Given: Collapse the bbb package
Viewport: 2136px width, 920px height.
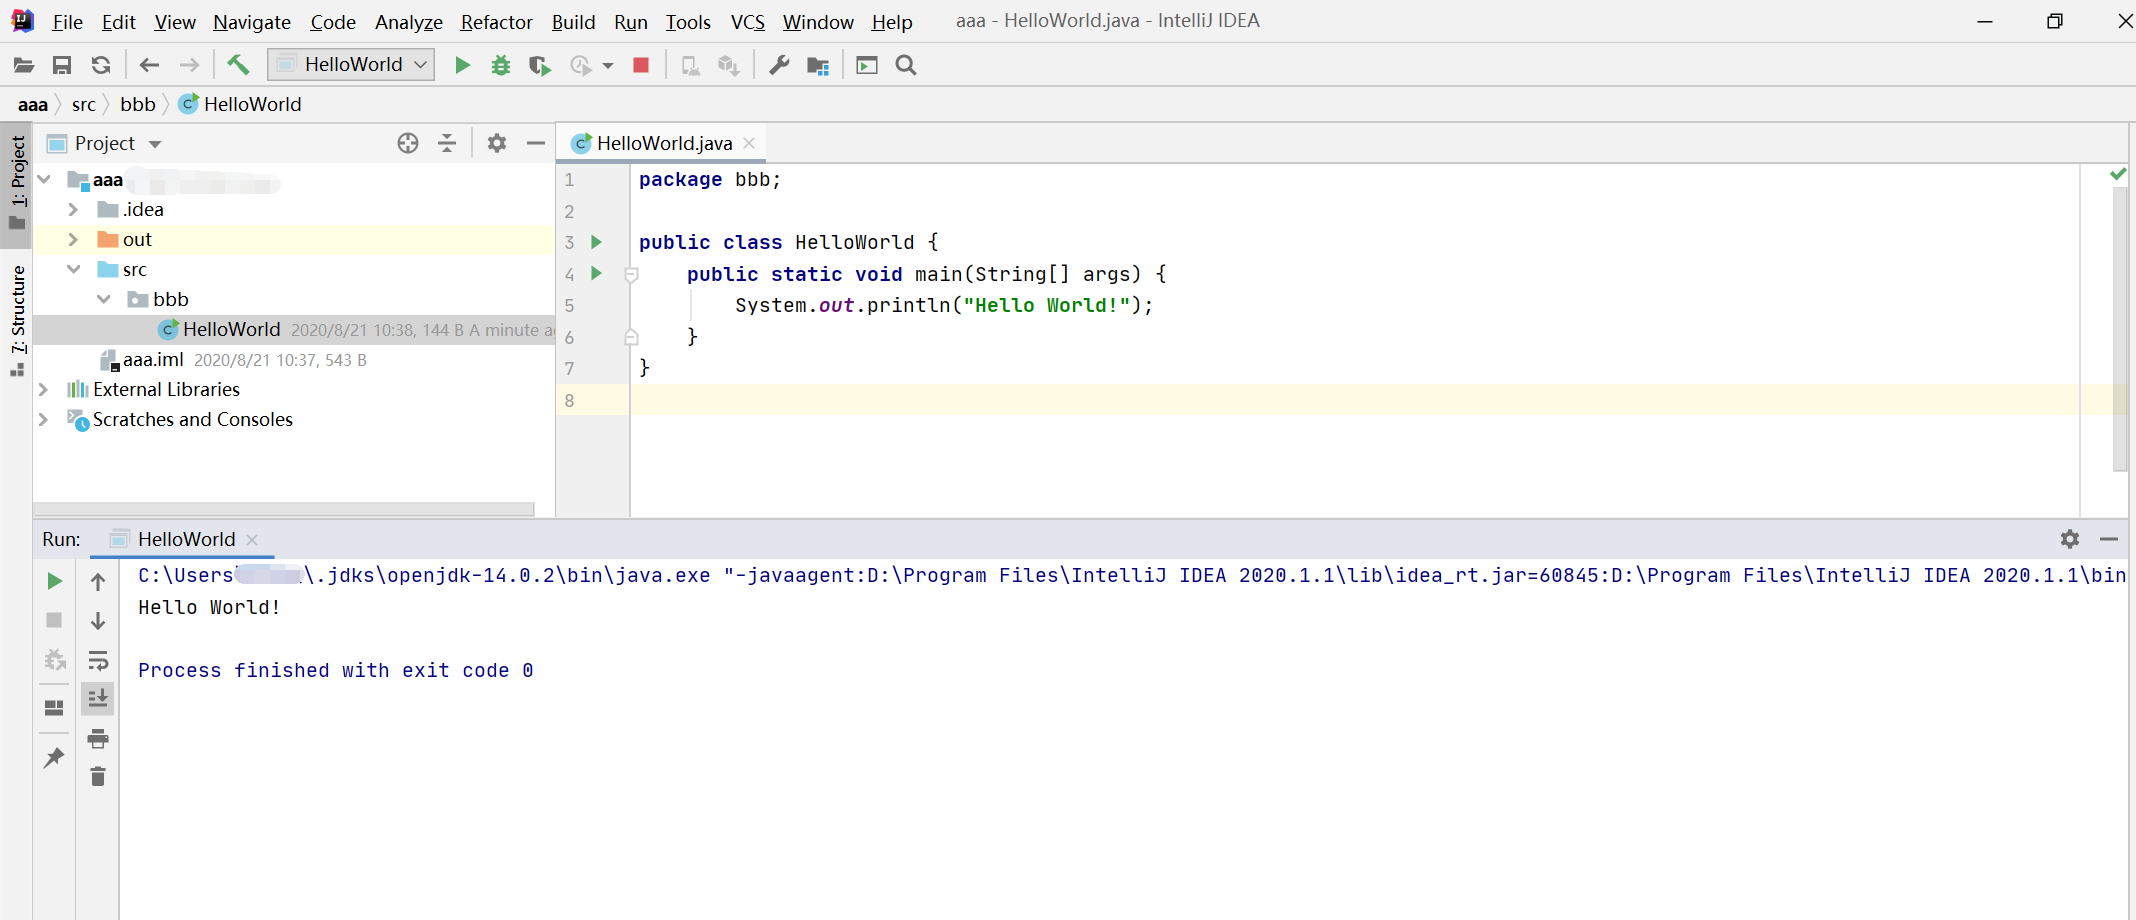Looking at the screenshot, I should click(x=104, y=299).
